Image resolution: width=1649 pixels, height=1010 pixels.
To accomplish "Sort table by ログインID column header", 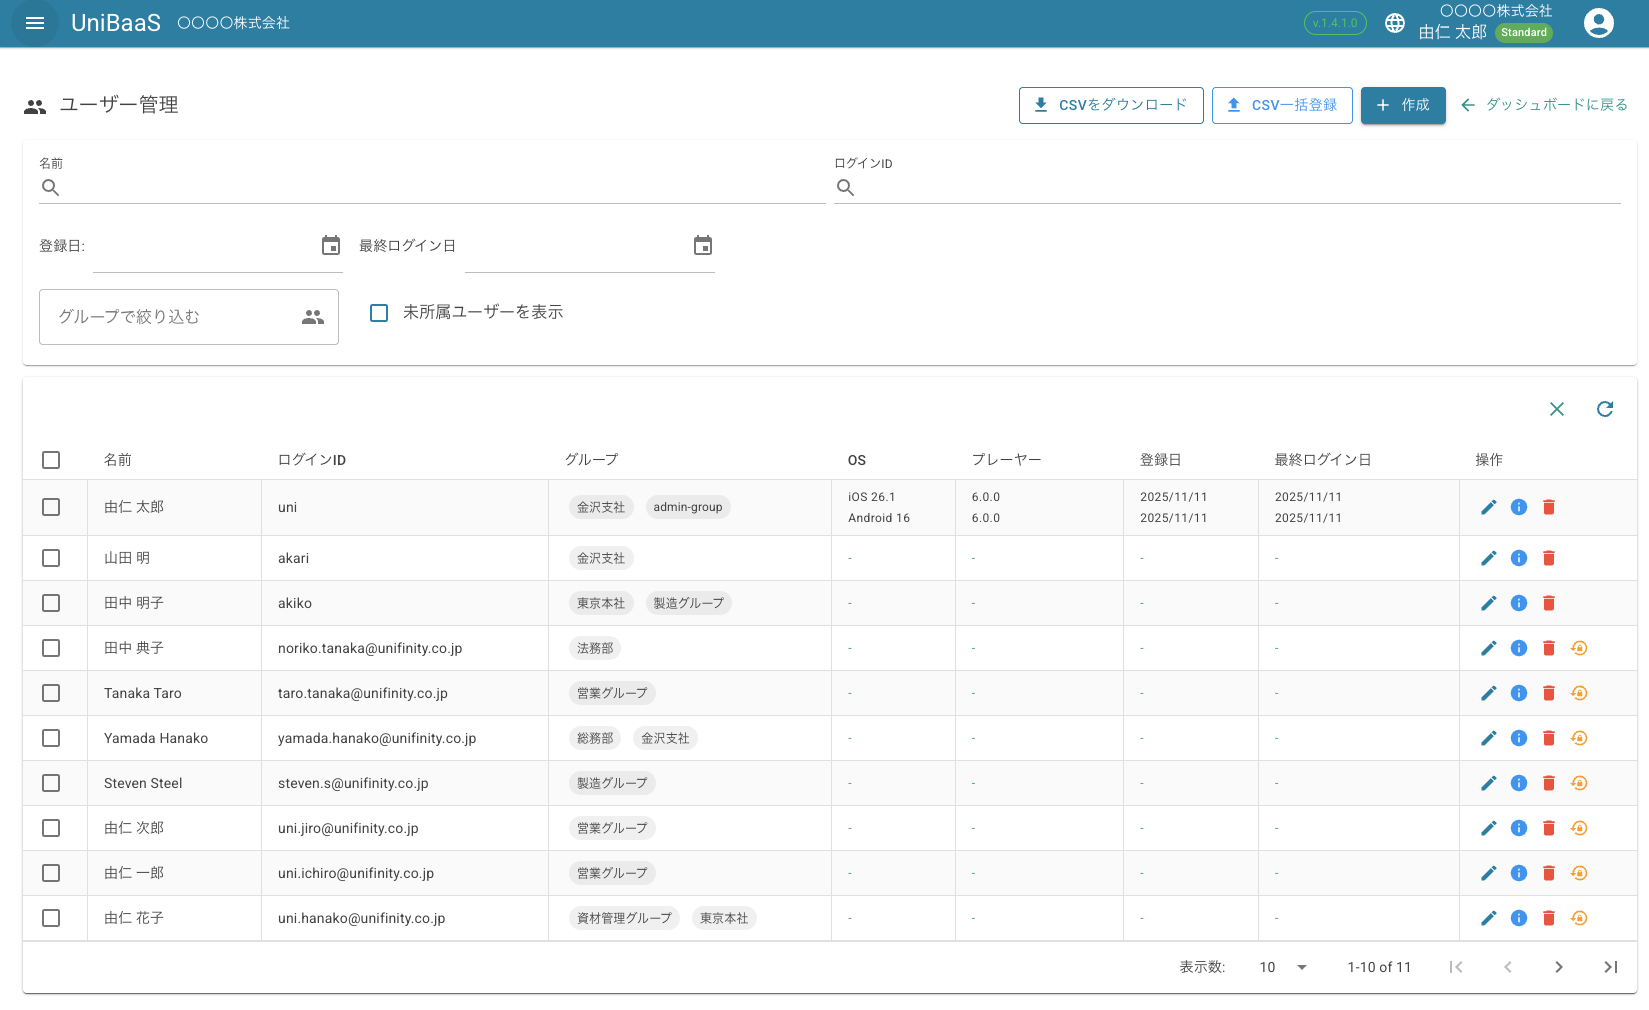I will tap(312, 460).
